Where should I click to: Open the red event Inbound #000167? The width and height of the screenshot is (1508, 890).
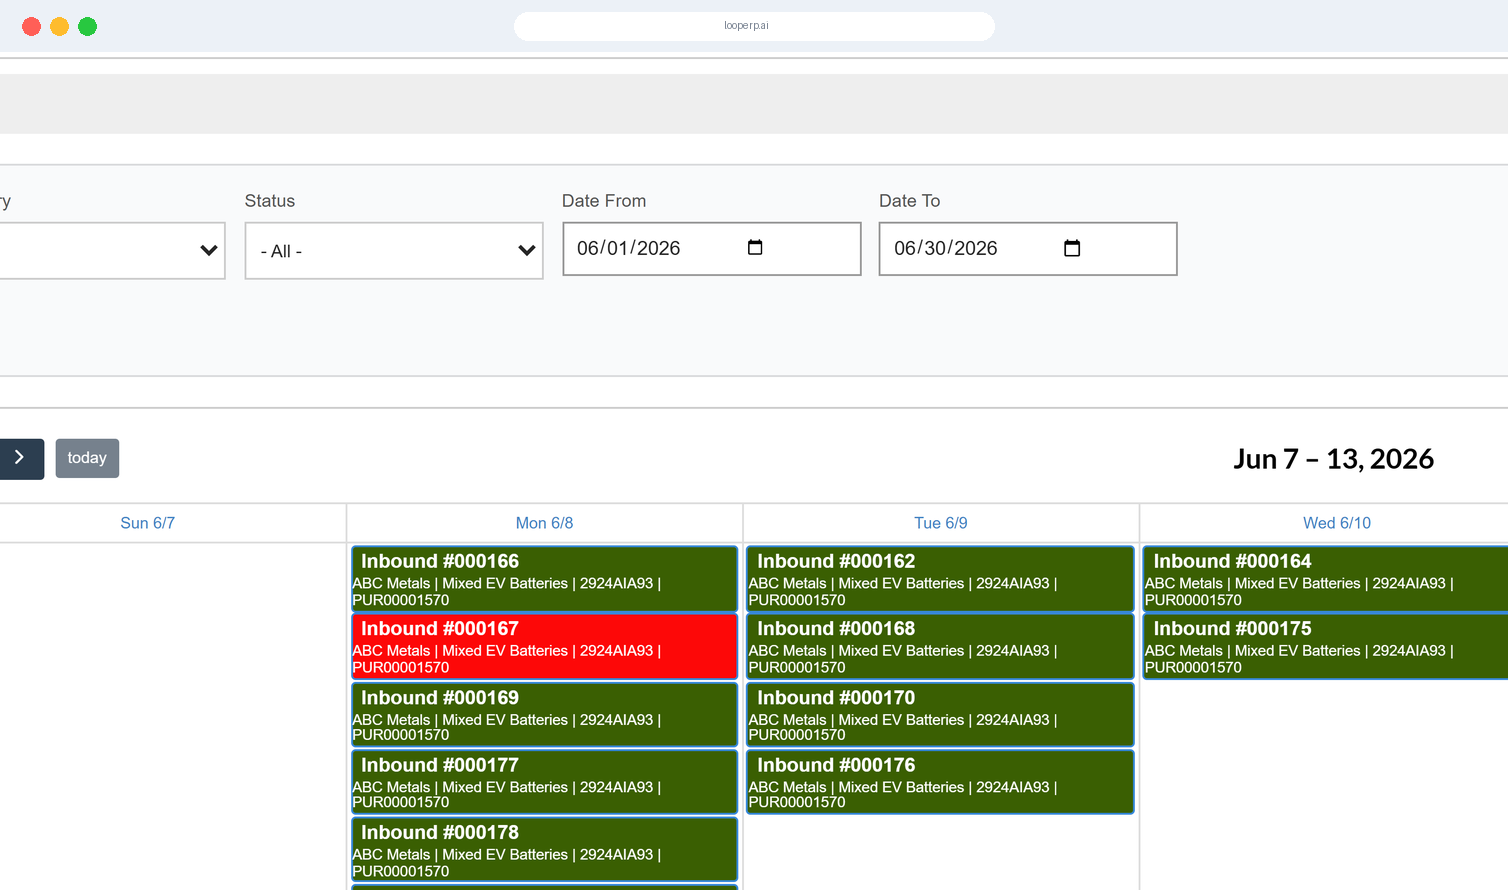tap(545, 646)
